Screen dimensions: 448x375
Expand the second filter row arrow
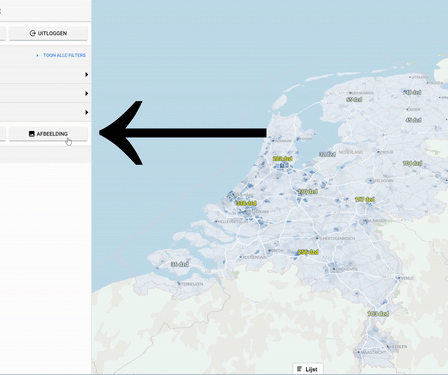pyautogui.click(x=87, y=93)
